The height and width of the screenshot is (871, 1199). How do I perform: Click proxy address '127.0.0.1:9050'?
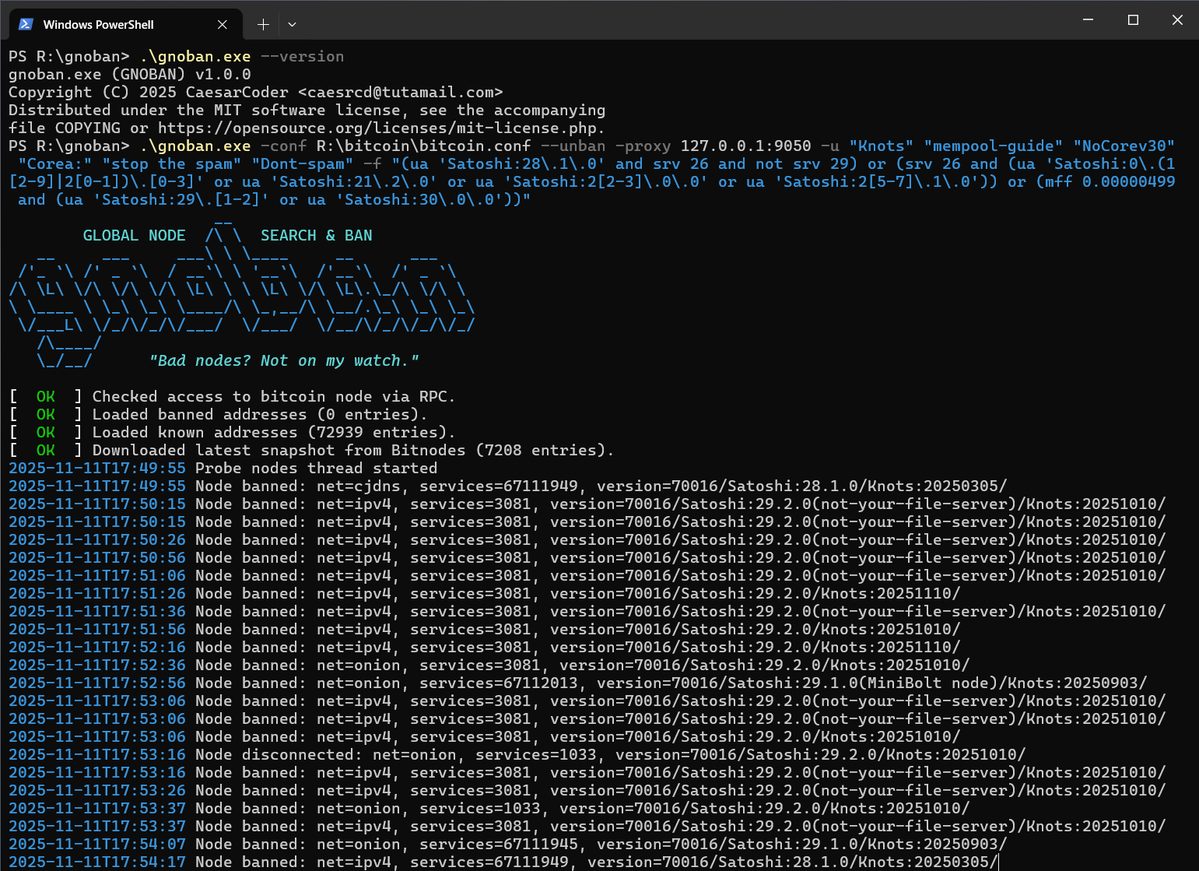tap(746, 146)
